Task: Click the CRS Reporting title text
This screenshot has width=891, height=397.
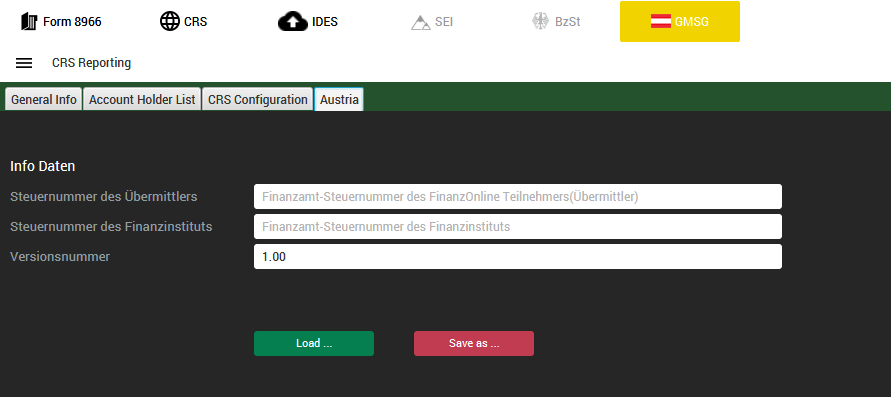Action: [91, 63]
